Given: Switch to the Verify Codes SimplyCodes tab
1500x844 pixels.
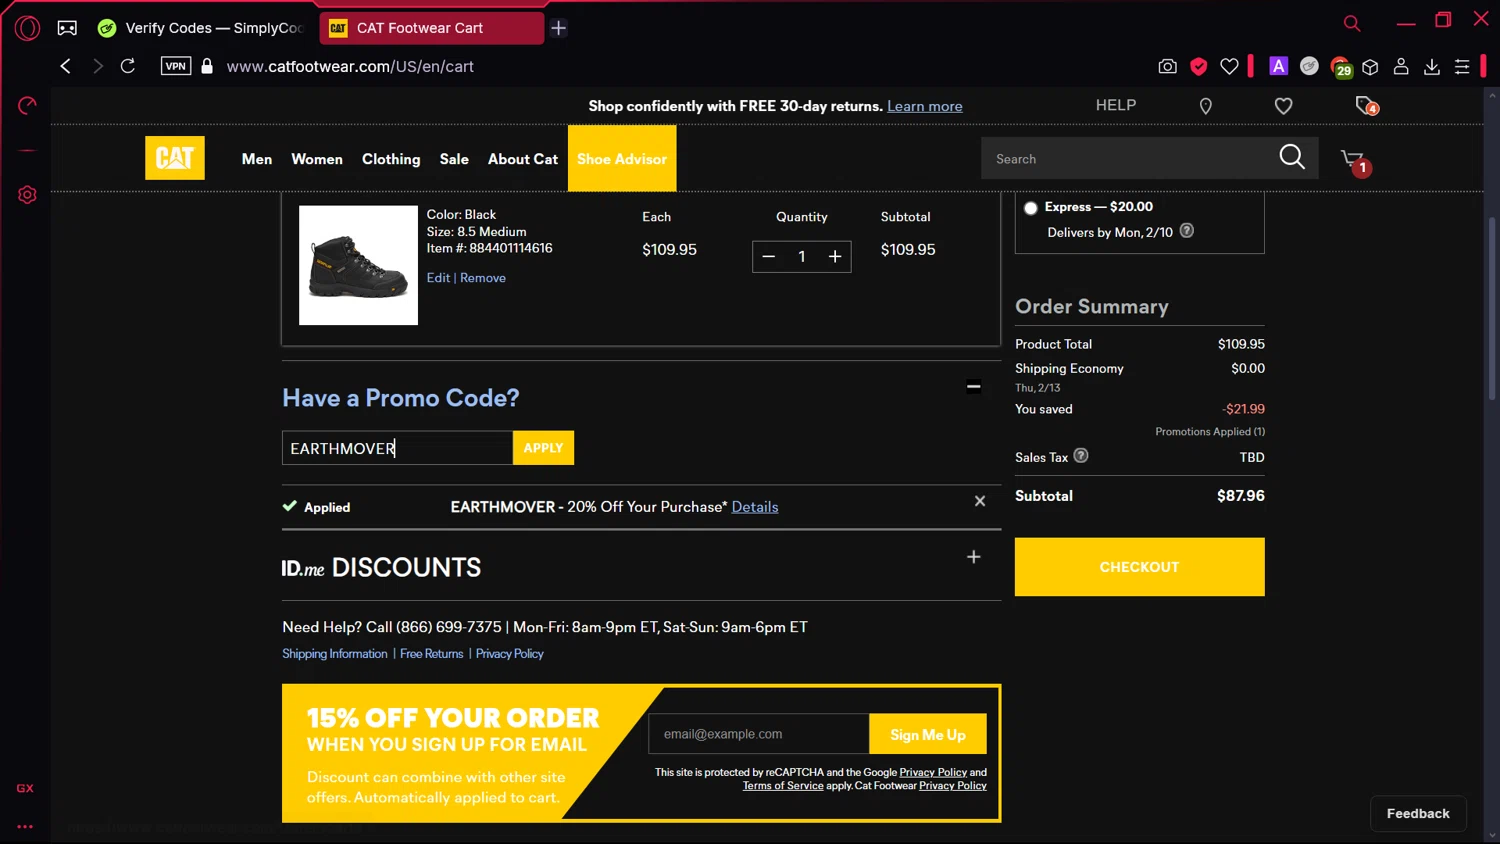Looking at the screenshot, I should (200, 28).
